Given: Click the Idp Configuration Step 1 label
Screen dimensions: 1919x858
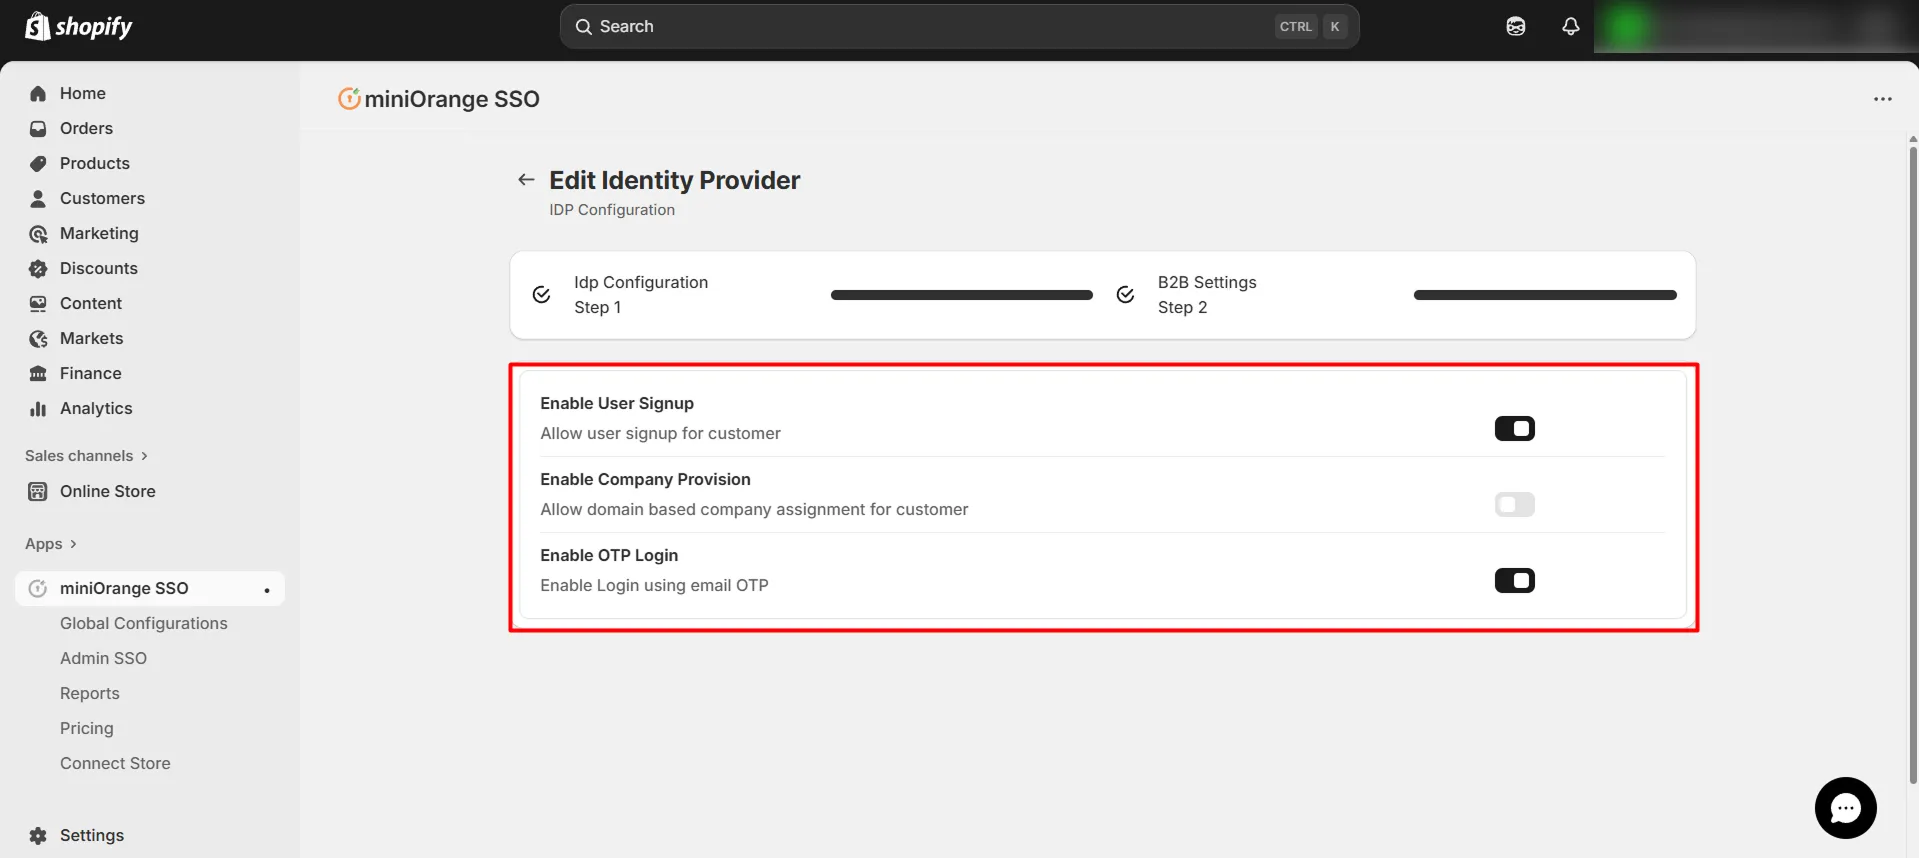Looking at the screenshot, I should [641, 295].
